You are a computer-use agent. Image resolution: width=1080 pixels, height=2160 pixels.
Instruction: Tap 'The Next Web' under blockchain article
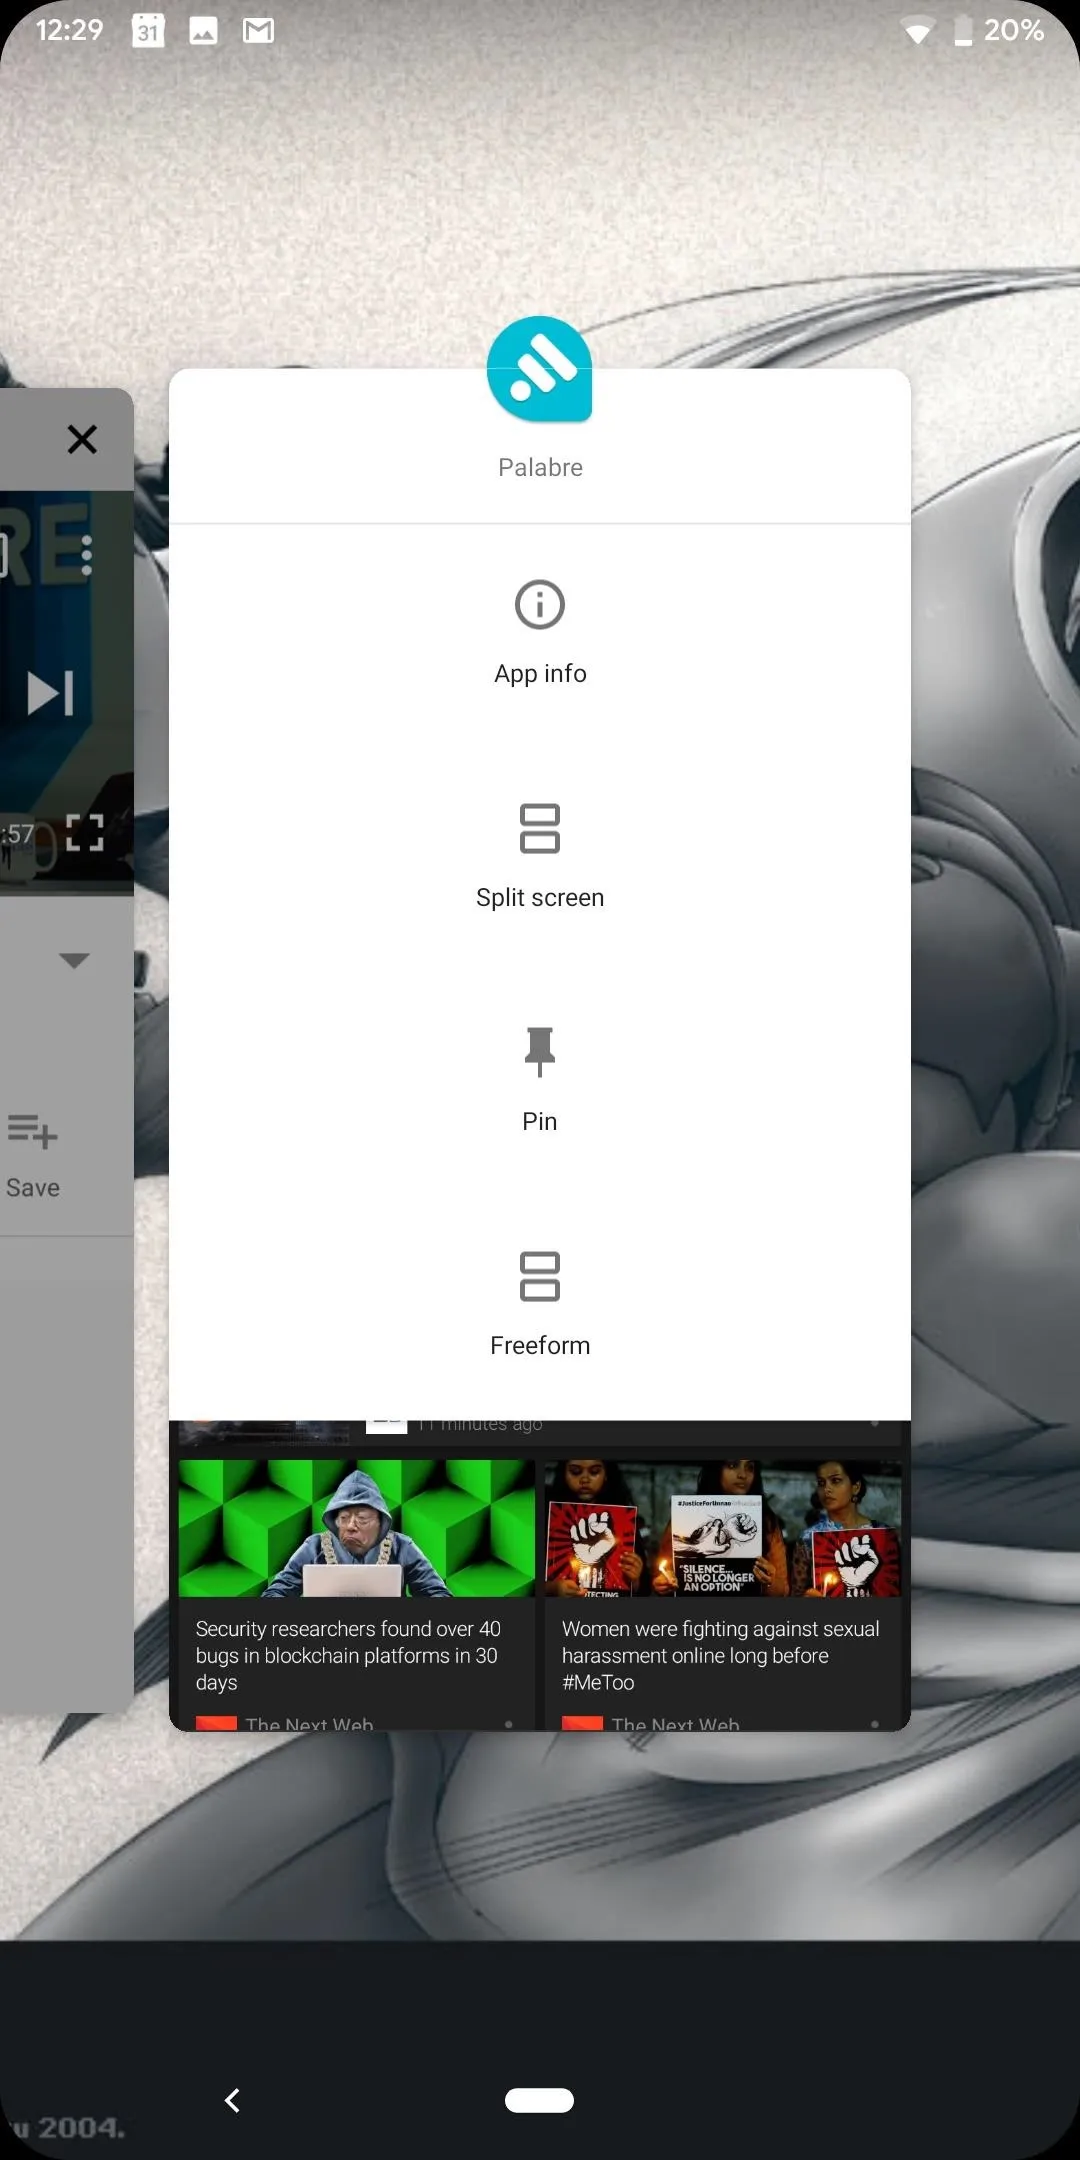tap(309, 1723)
